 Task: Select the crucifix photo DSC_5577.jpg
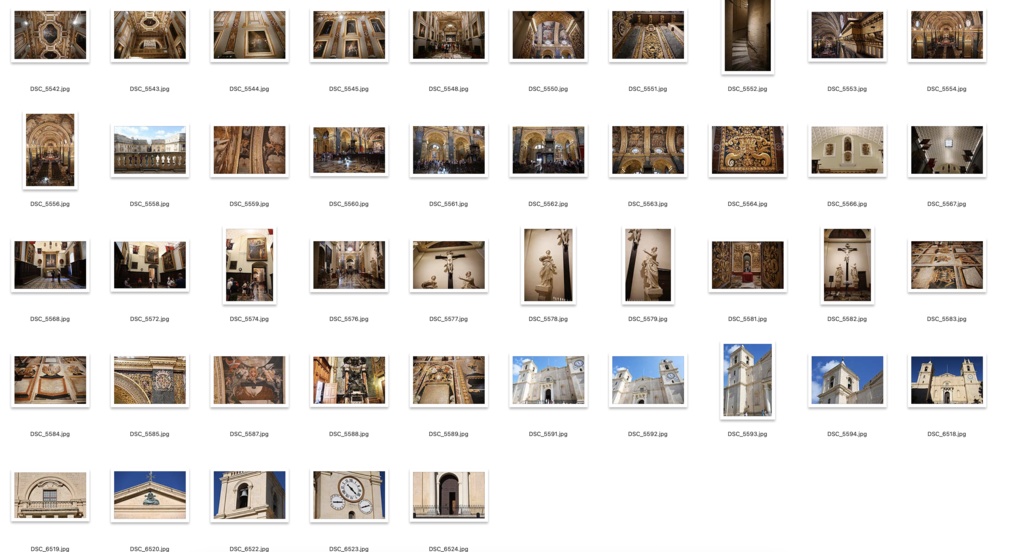point(449,265)
